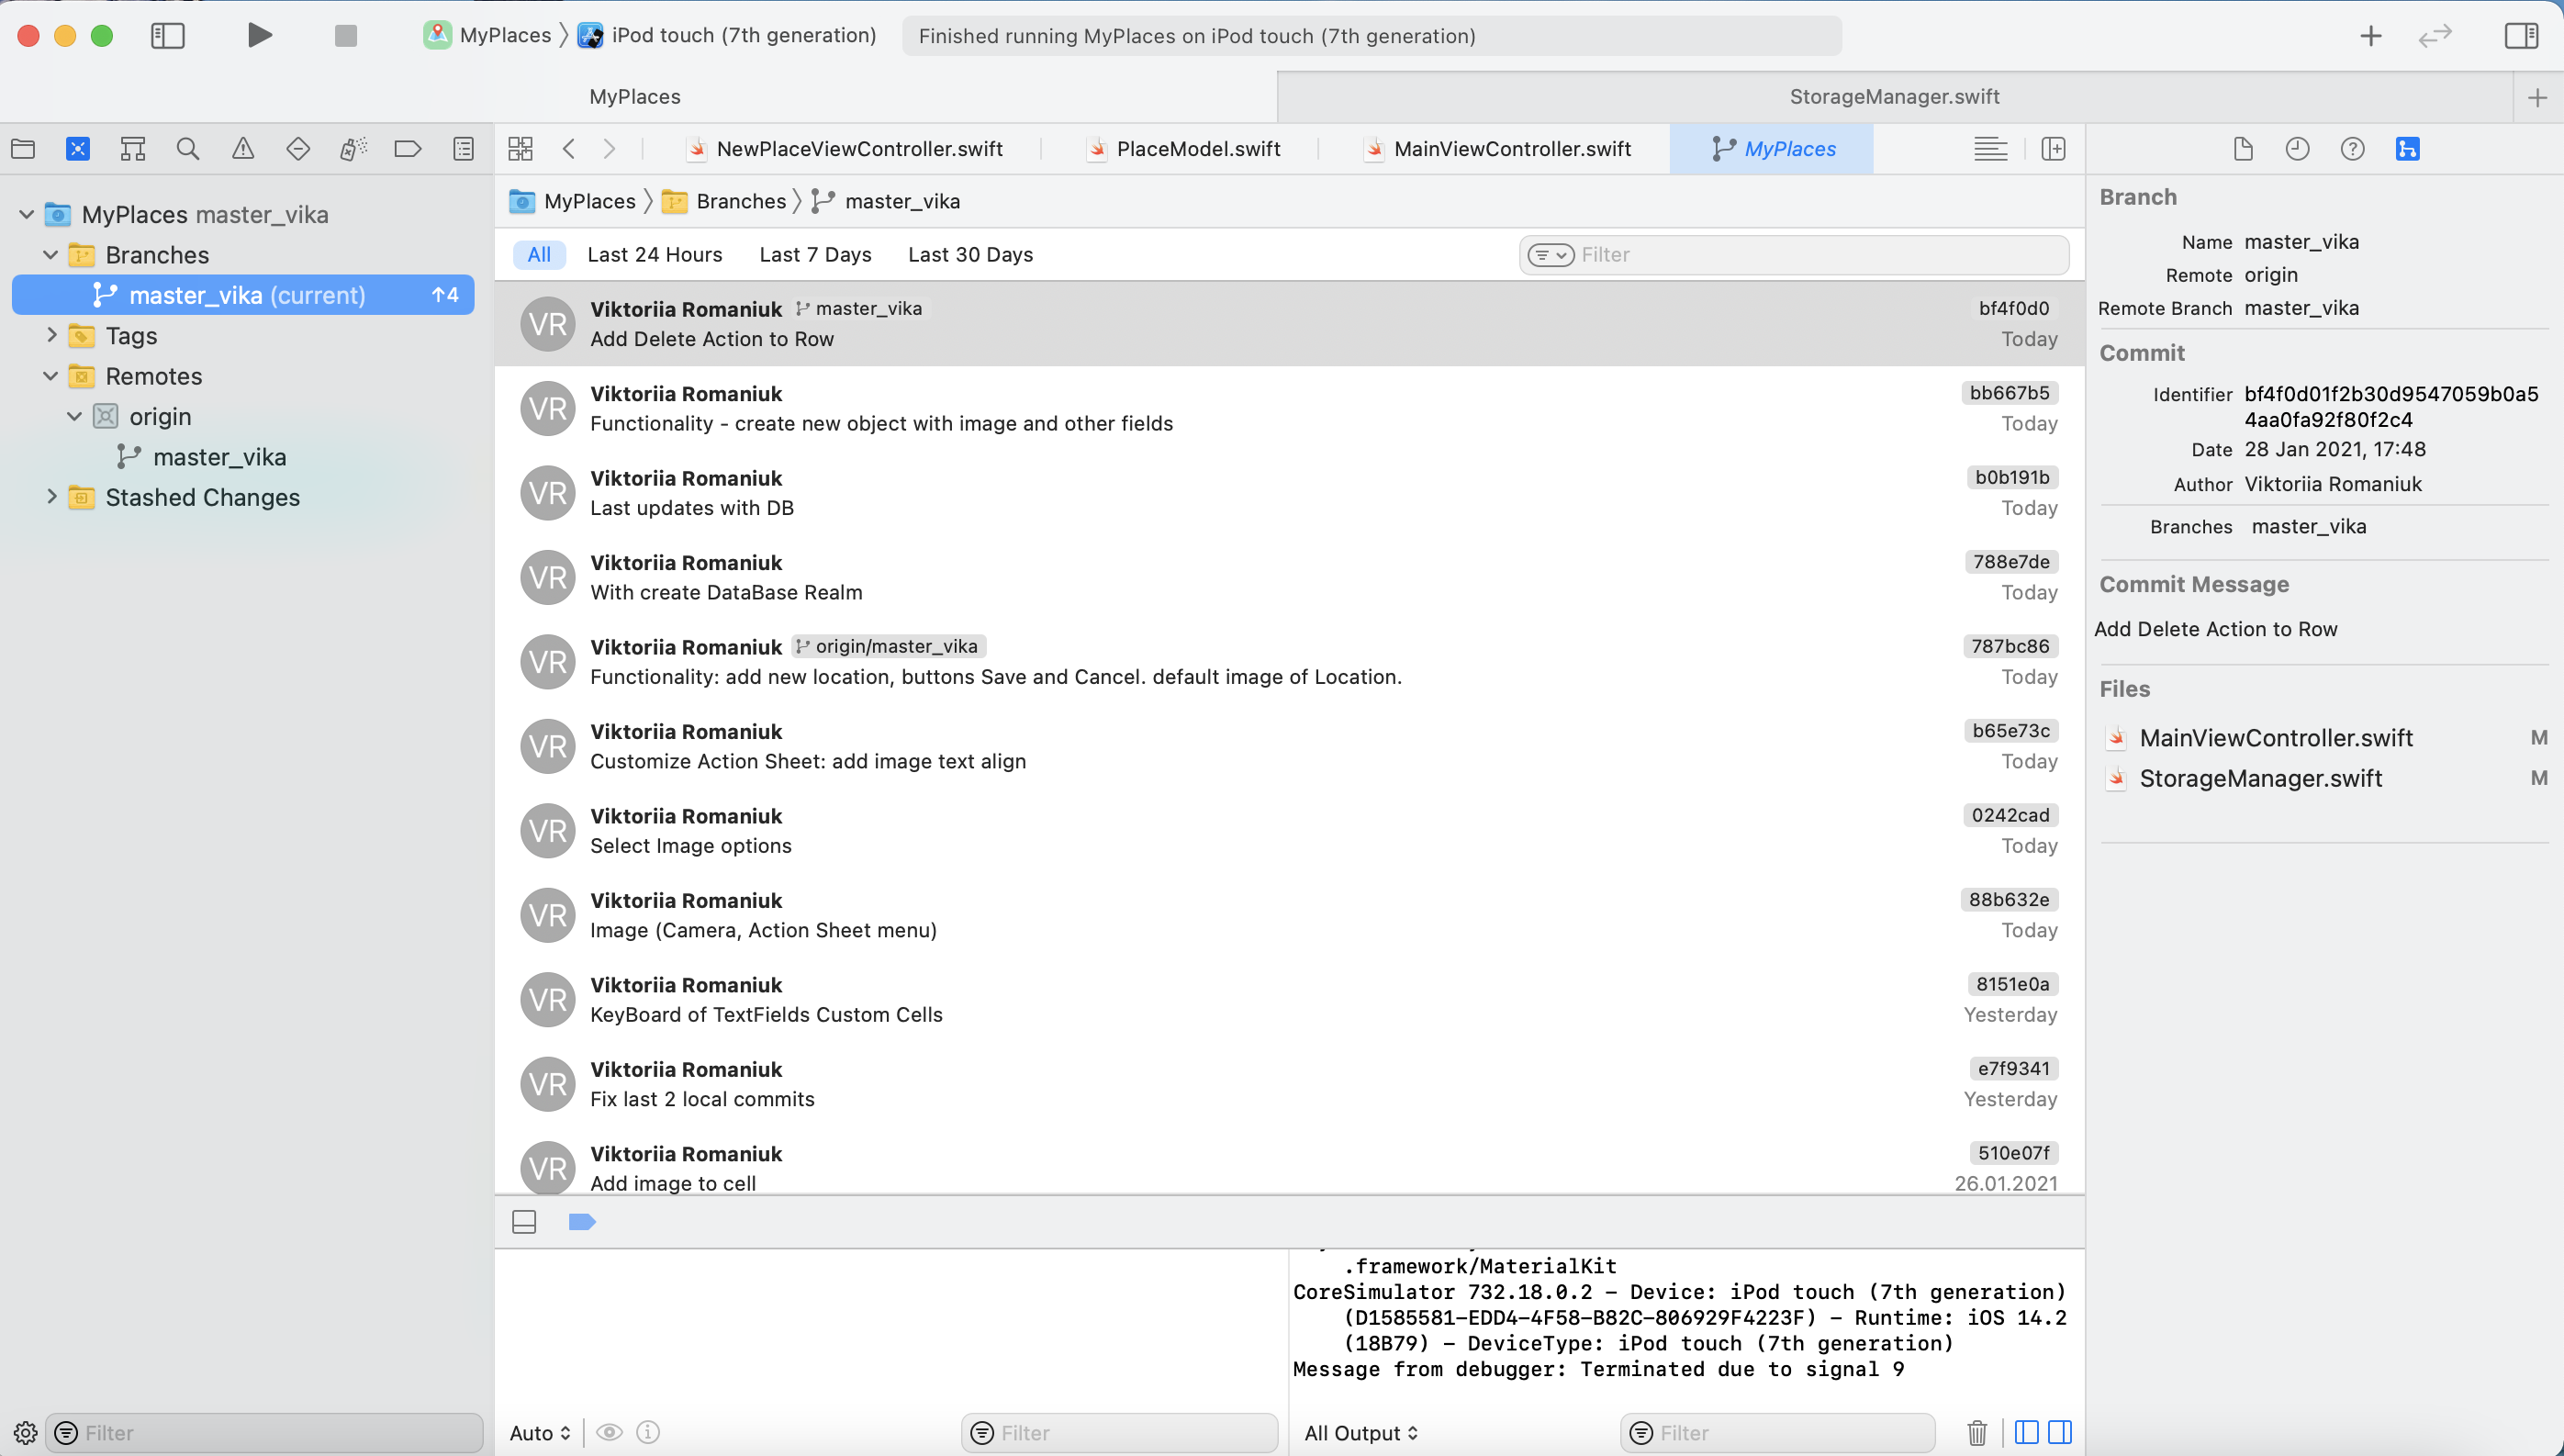Open the Issue navigator

coord(243,149)
